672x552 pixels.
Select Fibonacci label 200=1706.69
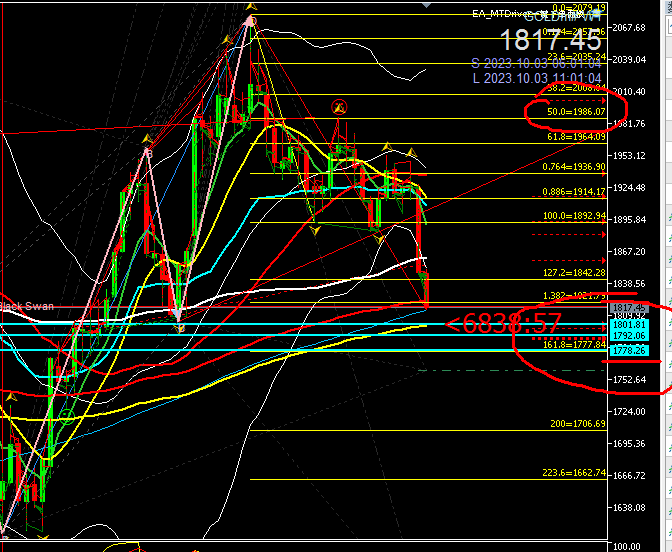[x=578, y=424]
